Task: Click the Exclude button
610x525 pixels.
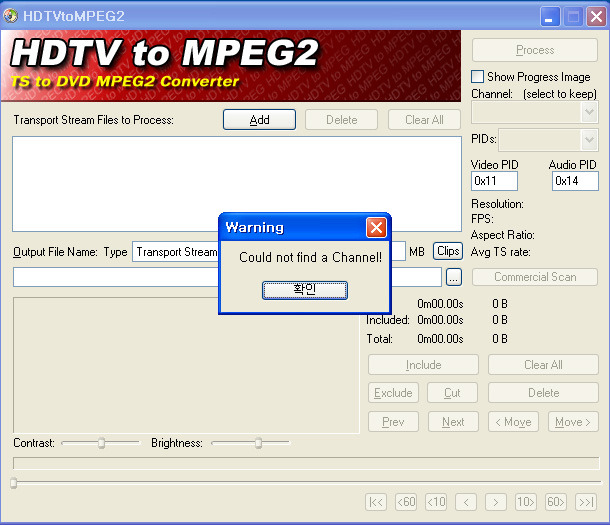Action: click(393, 393)
